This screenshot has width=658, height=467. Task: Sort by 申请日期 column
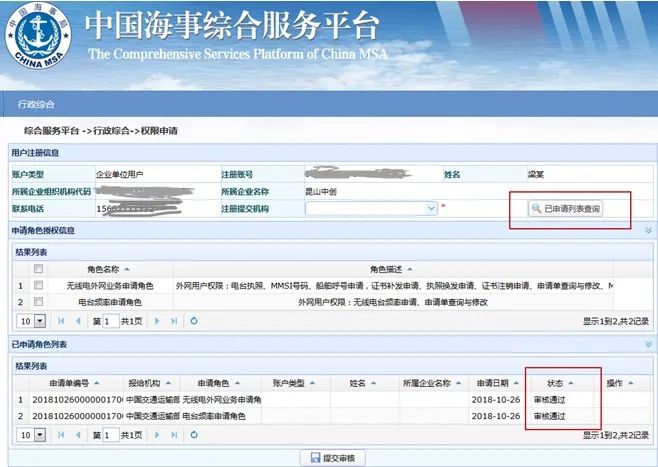coord(498,383)
